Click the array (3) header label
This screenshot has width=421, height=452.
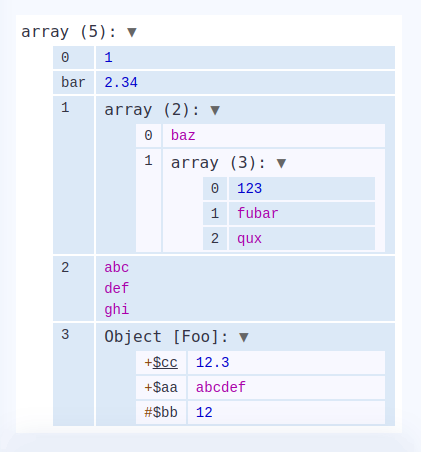coord(218,163)
